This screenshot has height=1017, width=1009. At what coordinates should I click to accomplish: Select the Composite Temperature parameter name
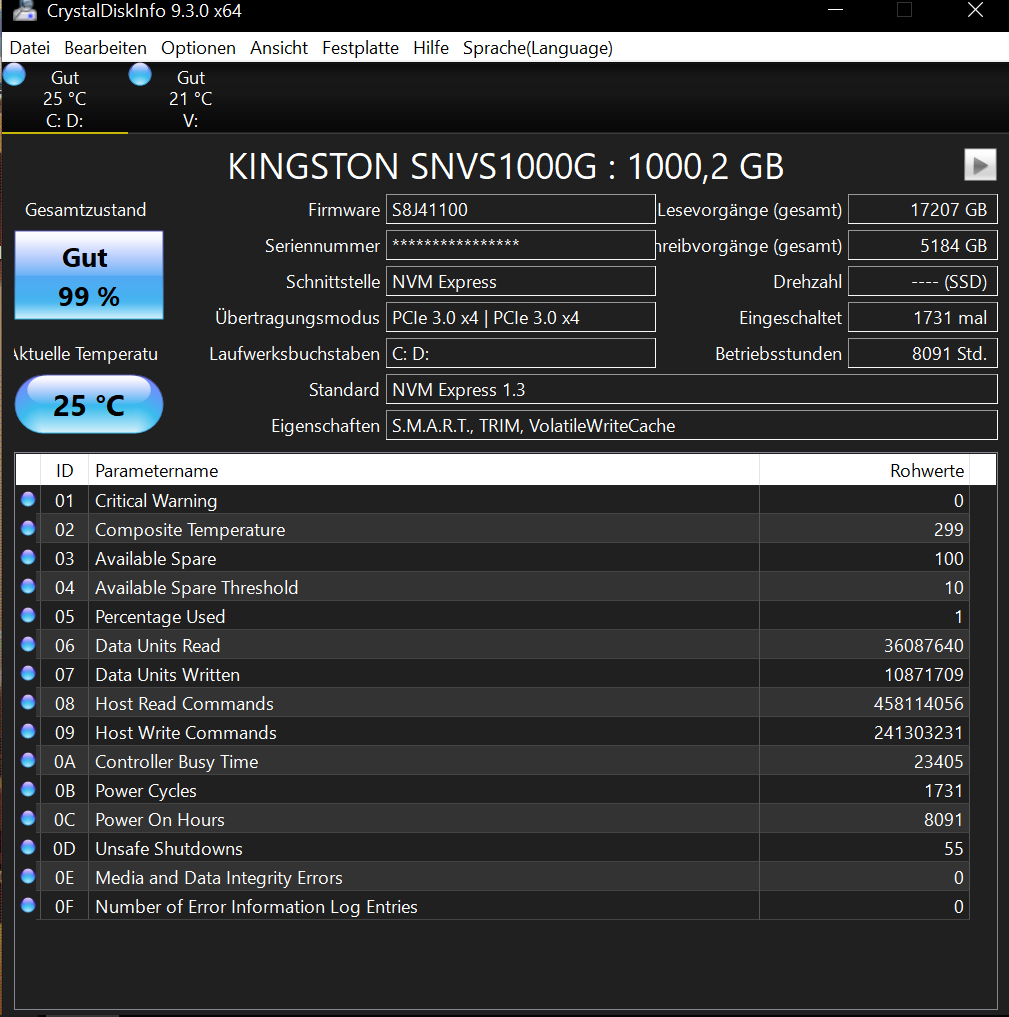[x=190, y=530]
